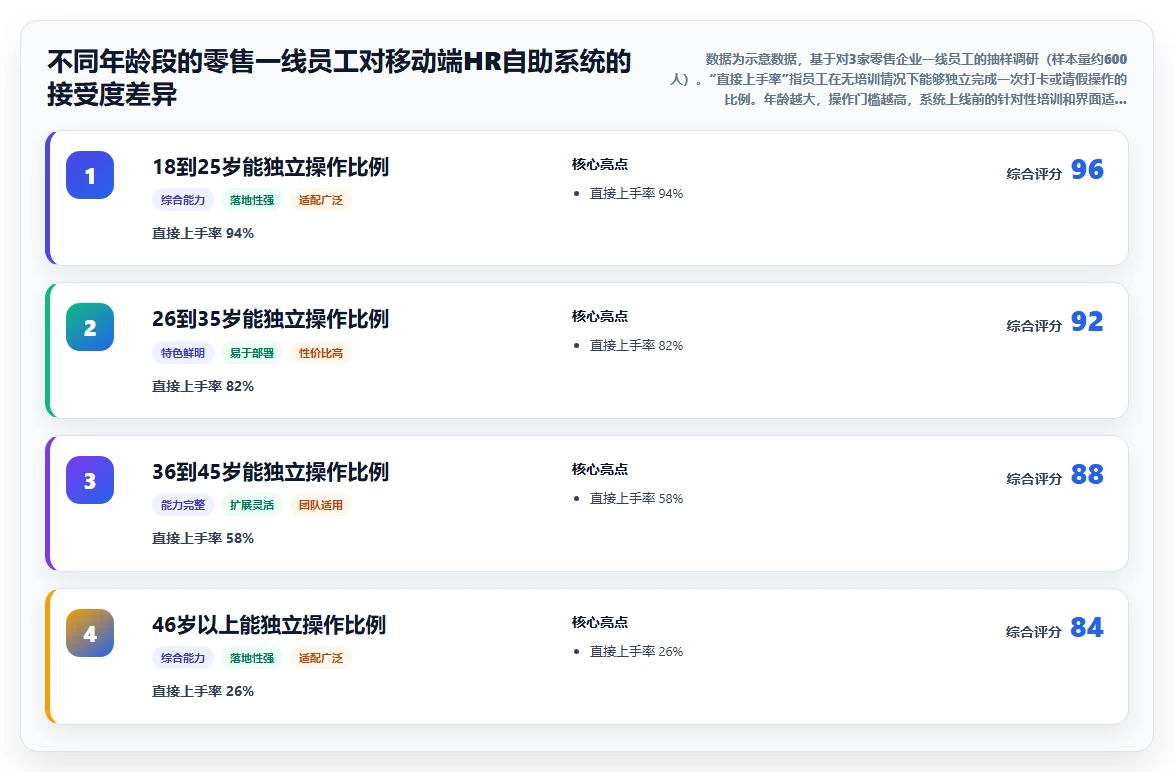Click the rank 2 number badge
This screenshot has width=1174, height=772.
point(90,327)
